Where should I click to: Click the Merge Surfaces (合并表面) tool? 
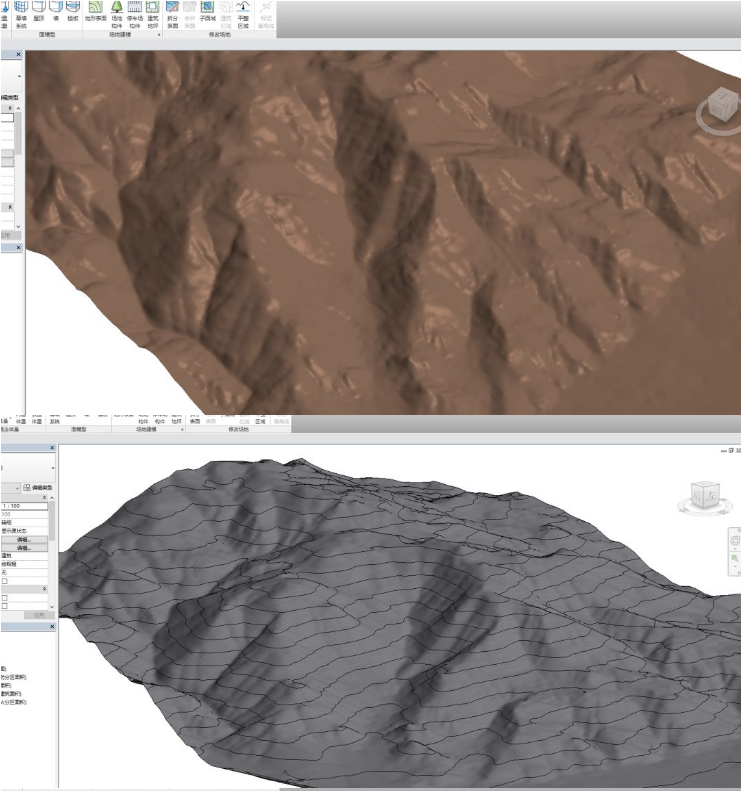[x=190, y=14]
